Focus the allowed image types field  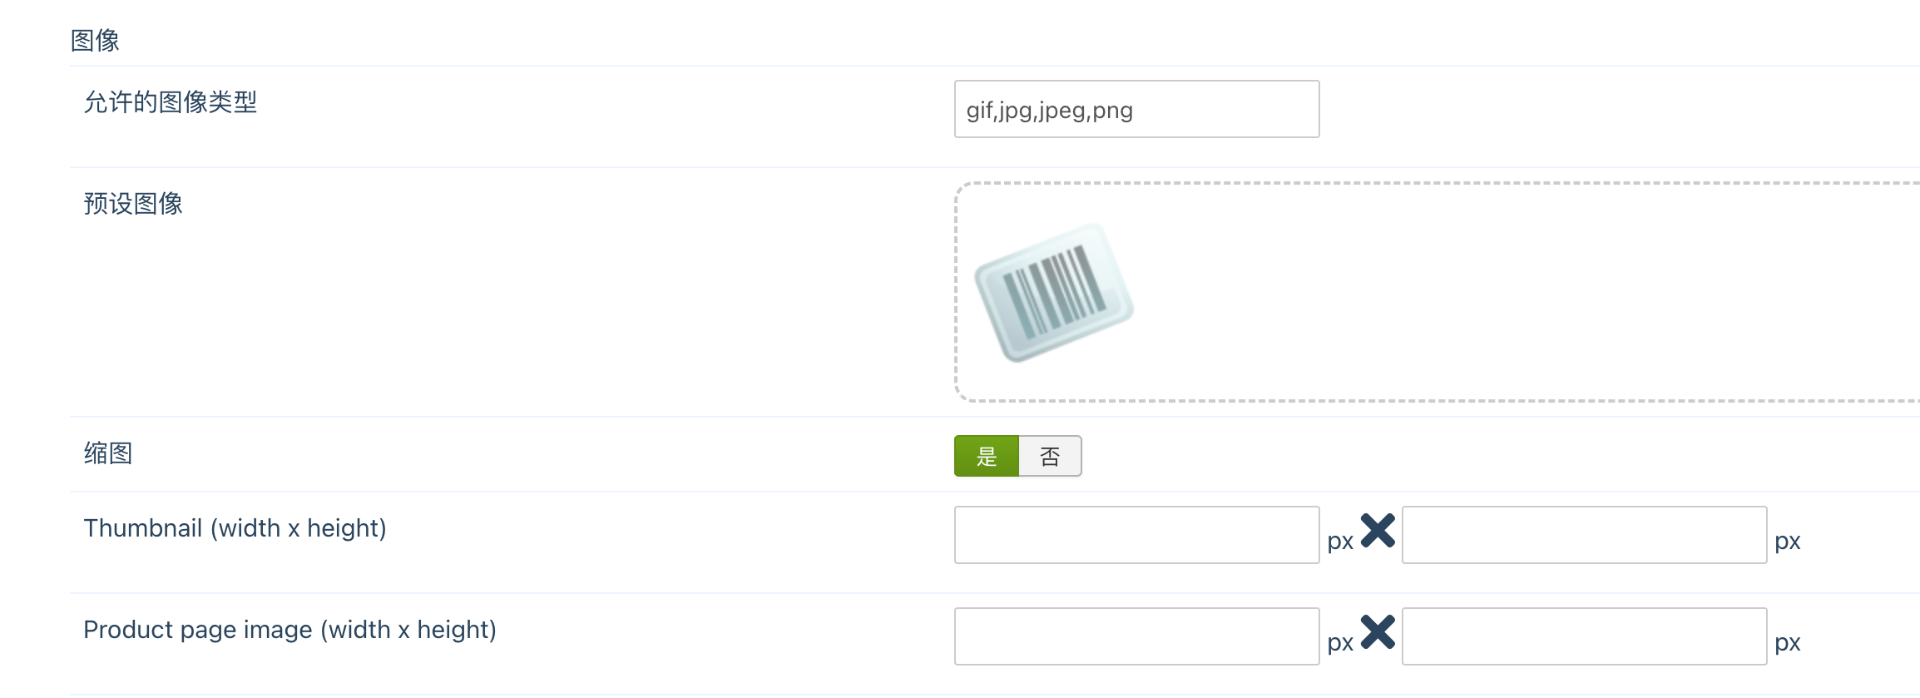[1137, 109]
